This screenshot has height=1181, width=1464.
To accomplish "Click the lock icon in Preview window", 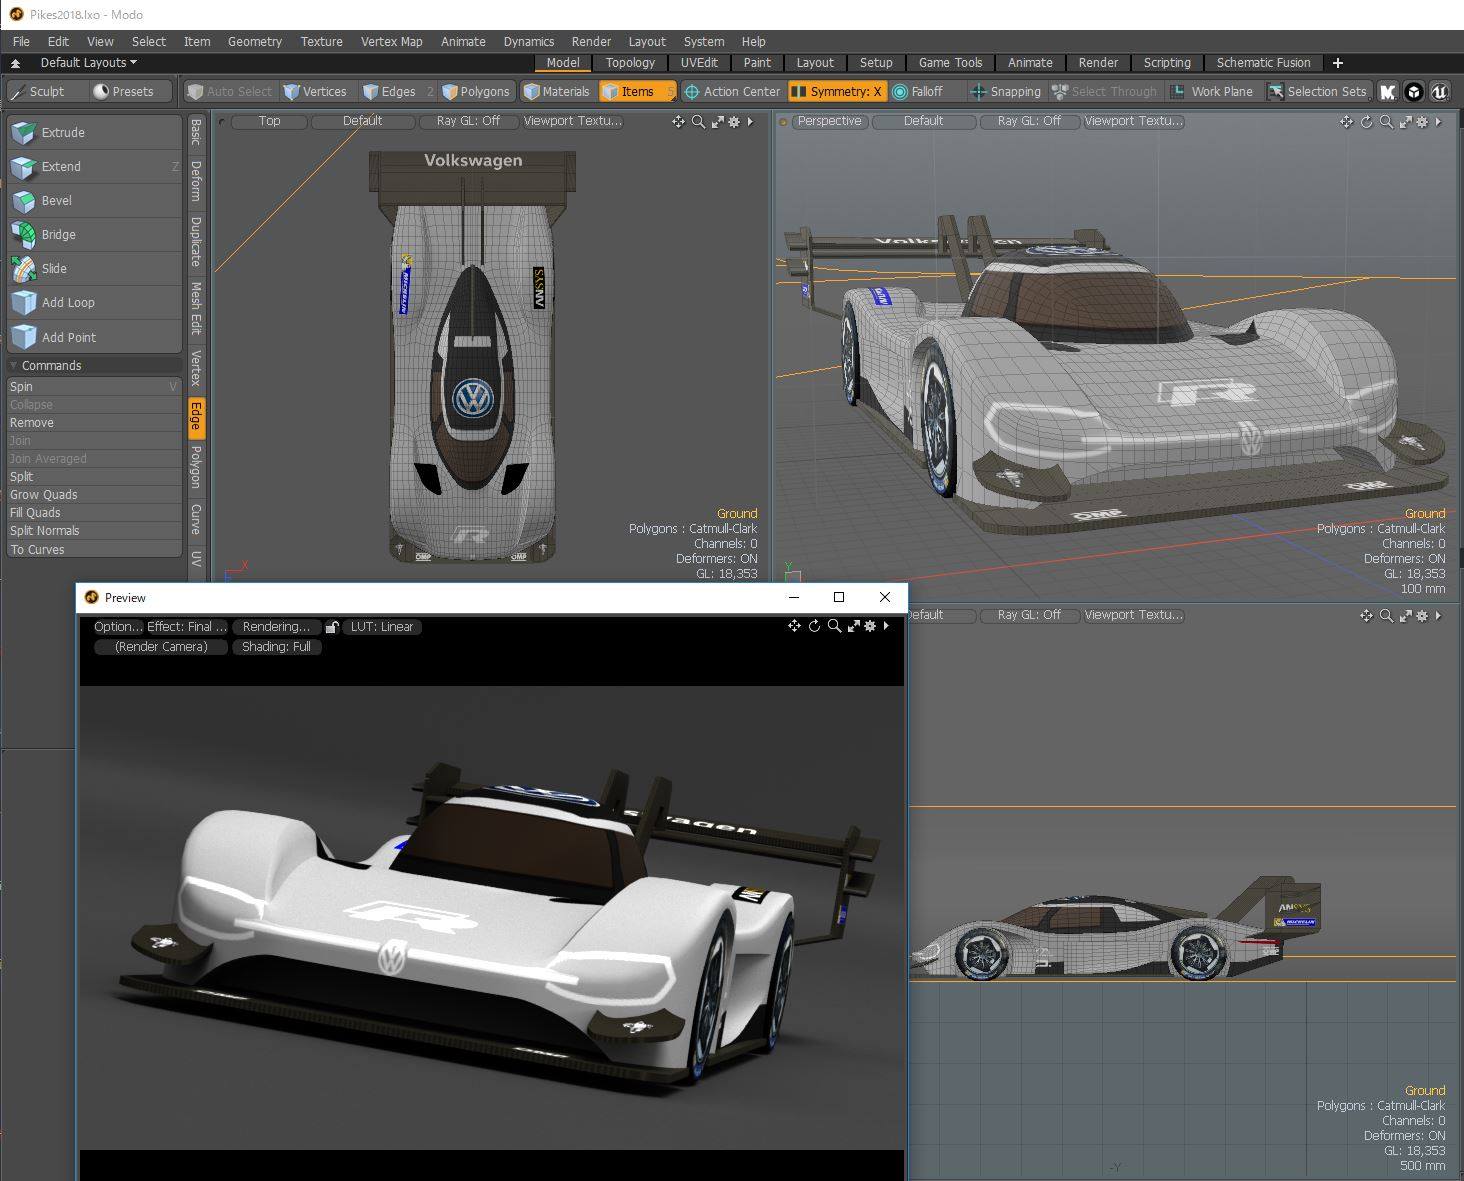I will (332, 627).
